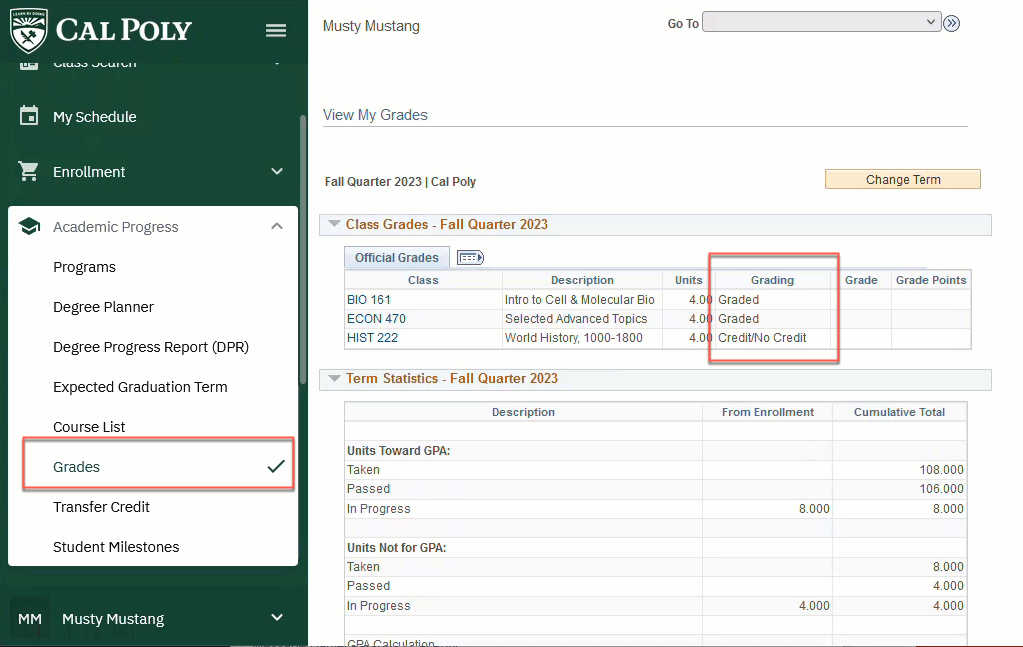Click the Cal Poly shield logo

(x=28, y=29)
